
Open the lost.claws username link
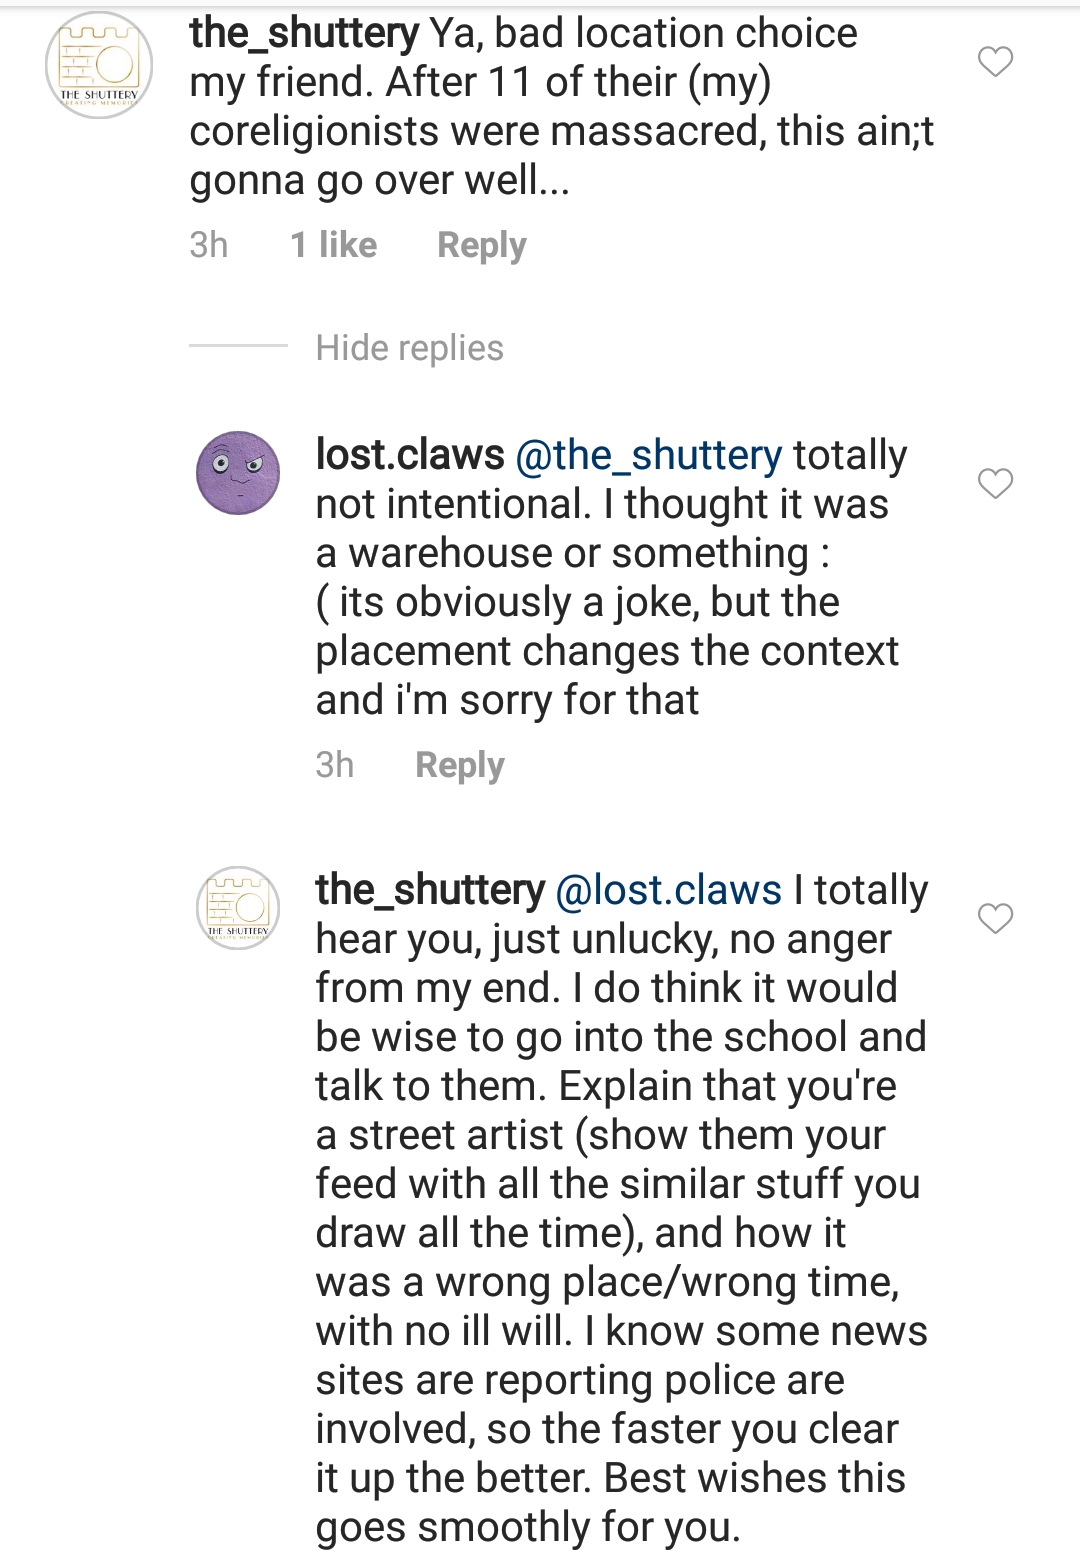tap(410, 455)
